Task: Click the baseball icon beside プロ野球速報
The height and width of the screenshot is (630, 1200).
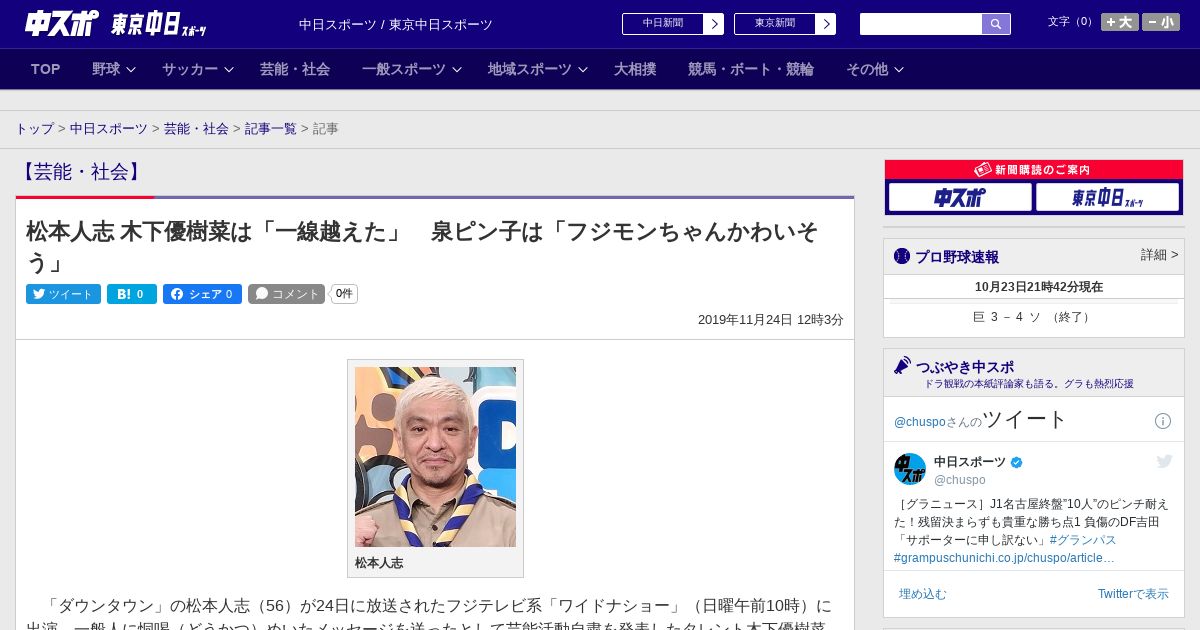Action: pos(902,256)
